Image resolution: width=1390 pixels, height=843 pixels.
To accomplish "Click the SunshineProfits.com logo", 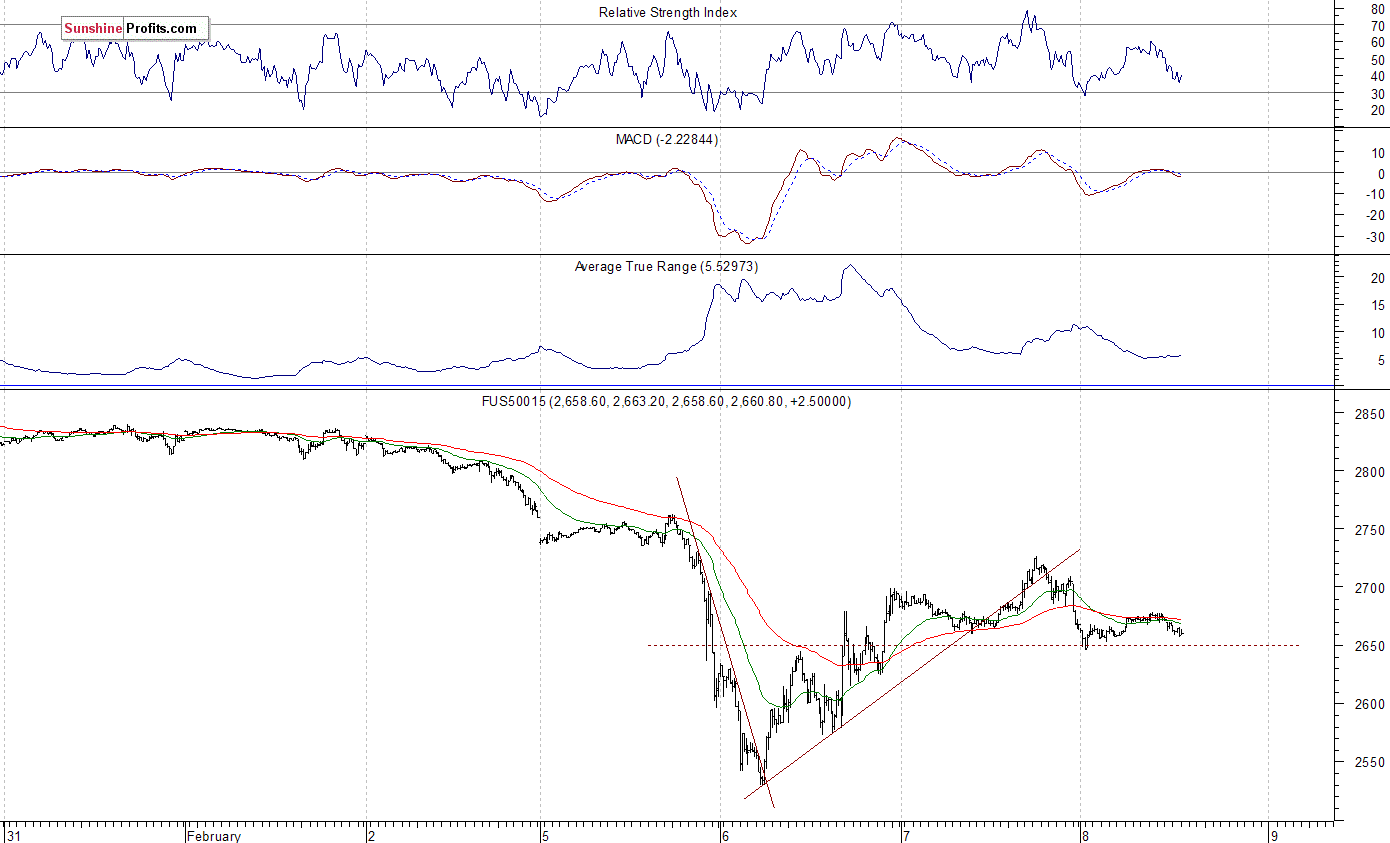I will pyautogui.click(x=135, y=28).
